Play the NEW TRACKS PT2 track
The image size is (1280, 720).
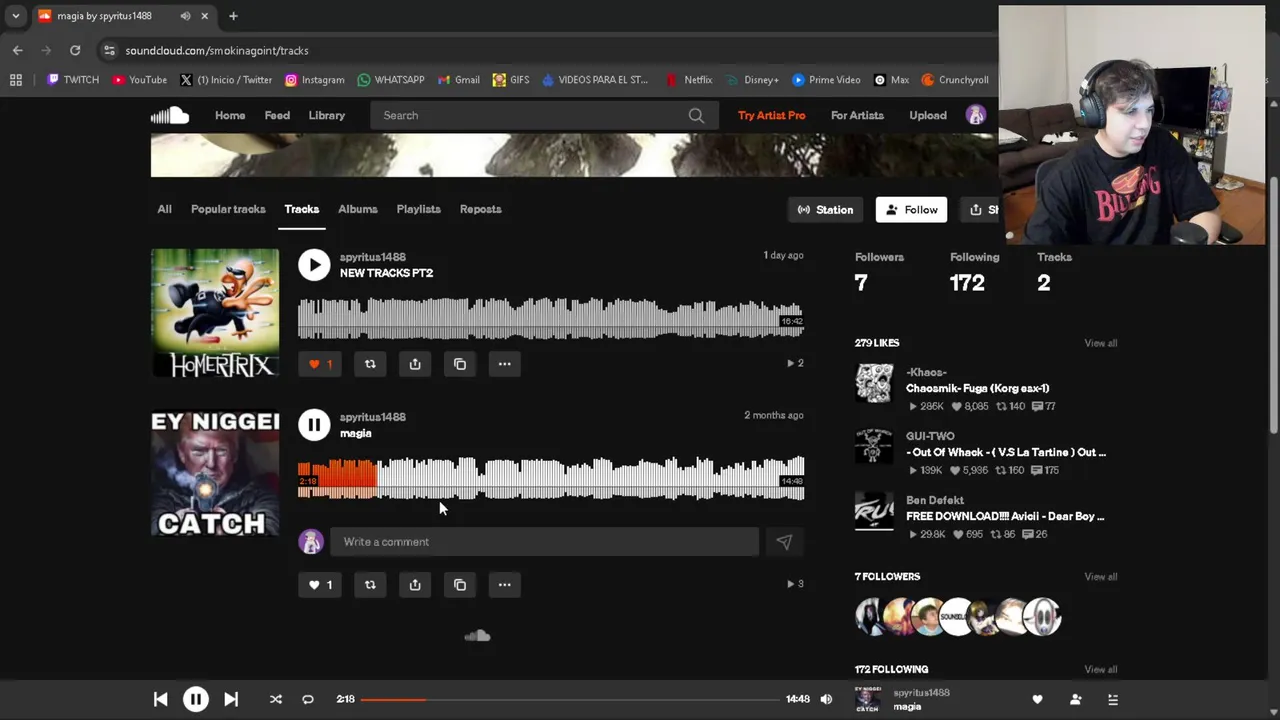(314, 265)
